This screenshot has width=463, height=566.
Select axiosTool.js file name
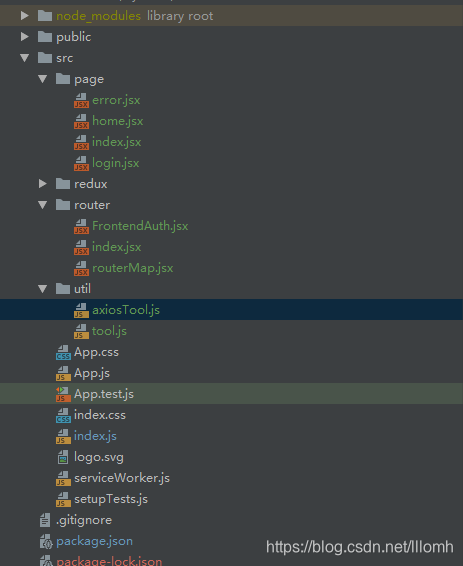(x=126, y=310)
